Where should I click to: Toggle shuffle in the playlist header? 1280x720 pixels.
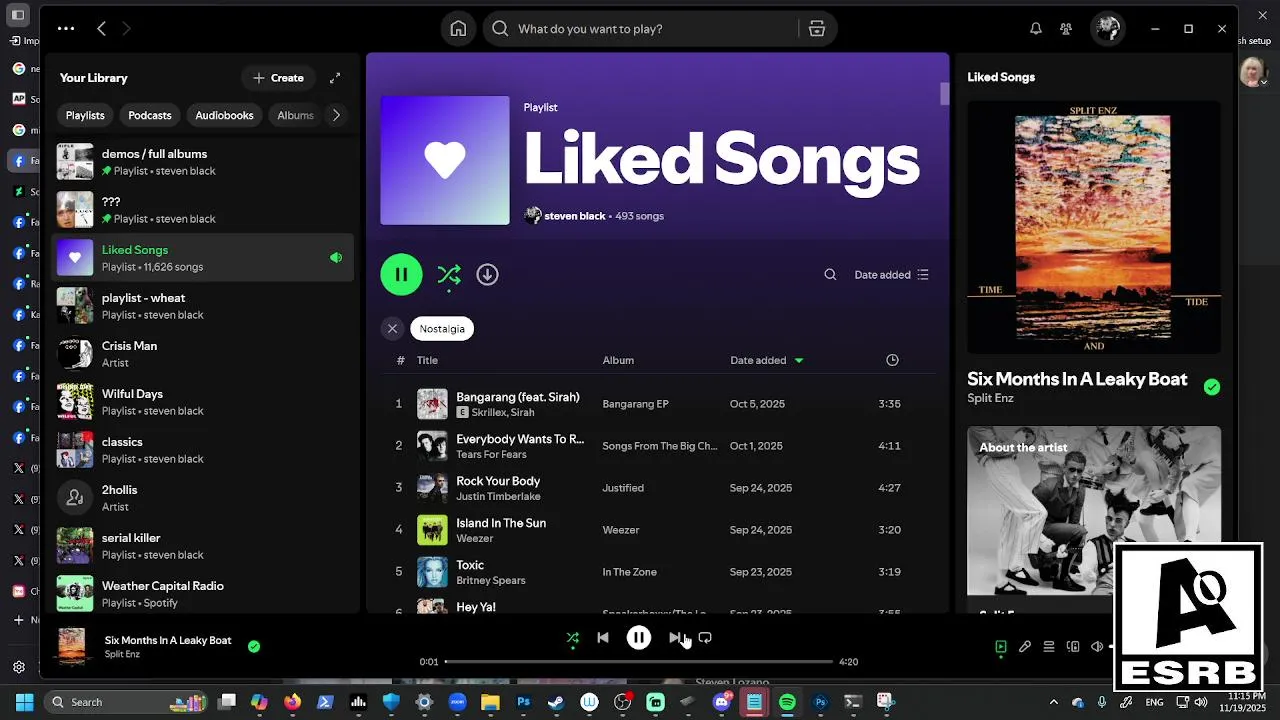tap(449, 275)
